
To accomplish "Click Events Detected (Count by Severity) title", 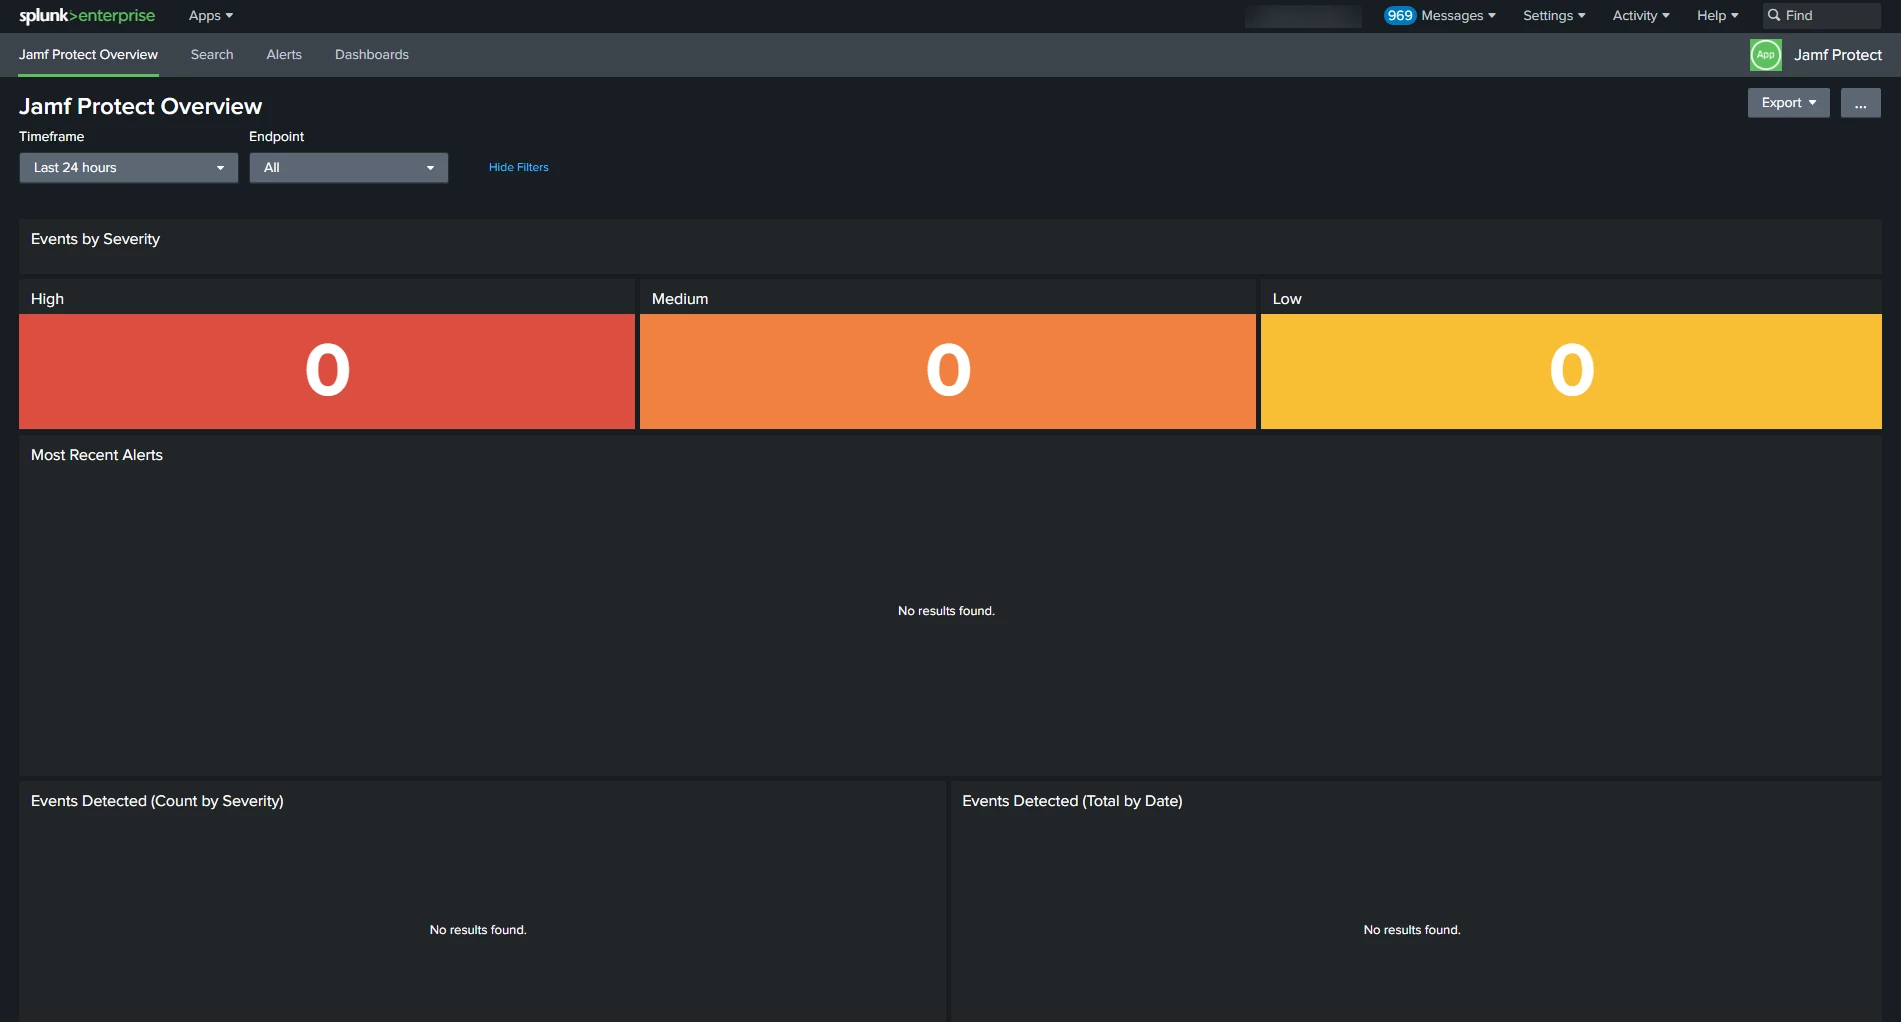I will [x=157, y=801].
